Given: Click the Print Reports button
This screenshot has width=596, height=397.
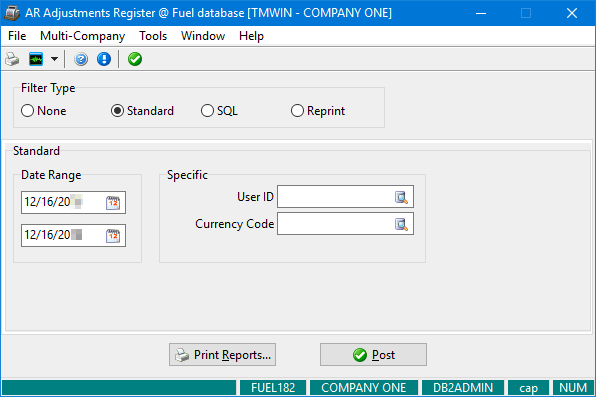Looking at the screenshot, I should 222,355.
